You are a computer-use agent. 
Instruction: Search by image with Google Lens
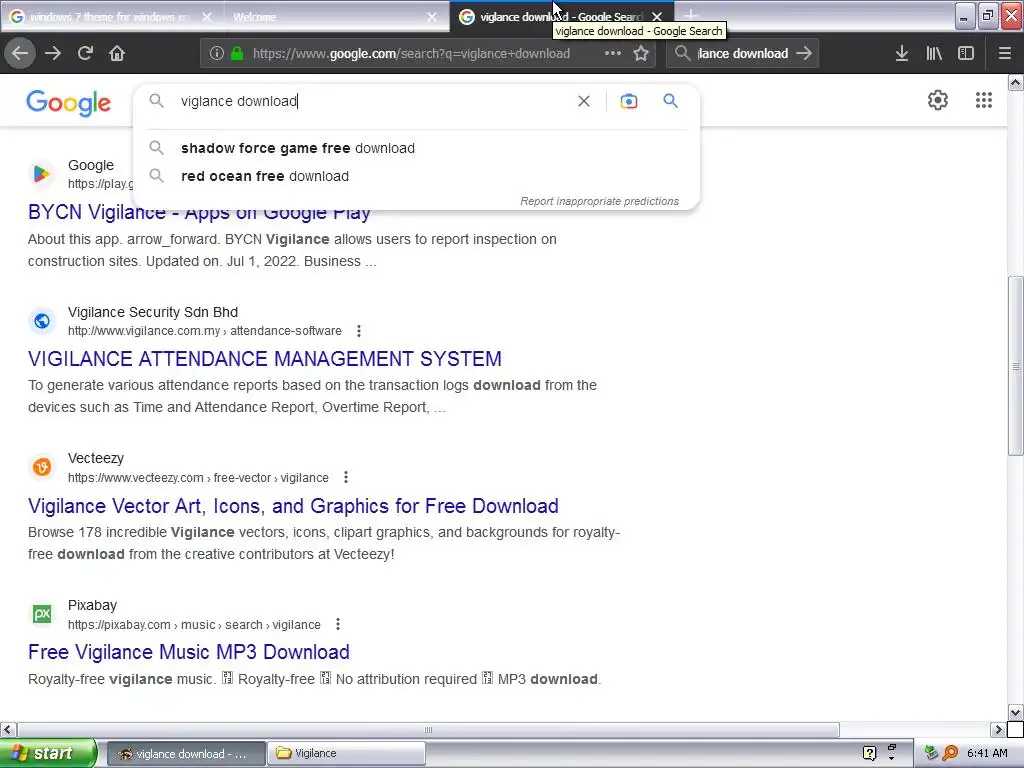click(x=629, y=101)
